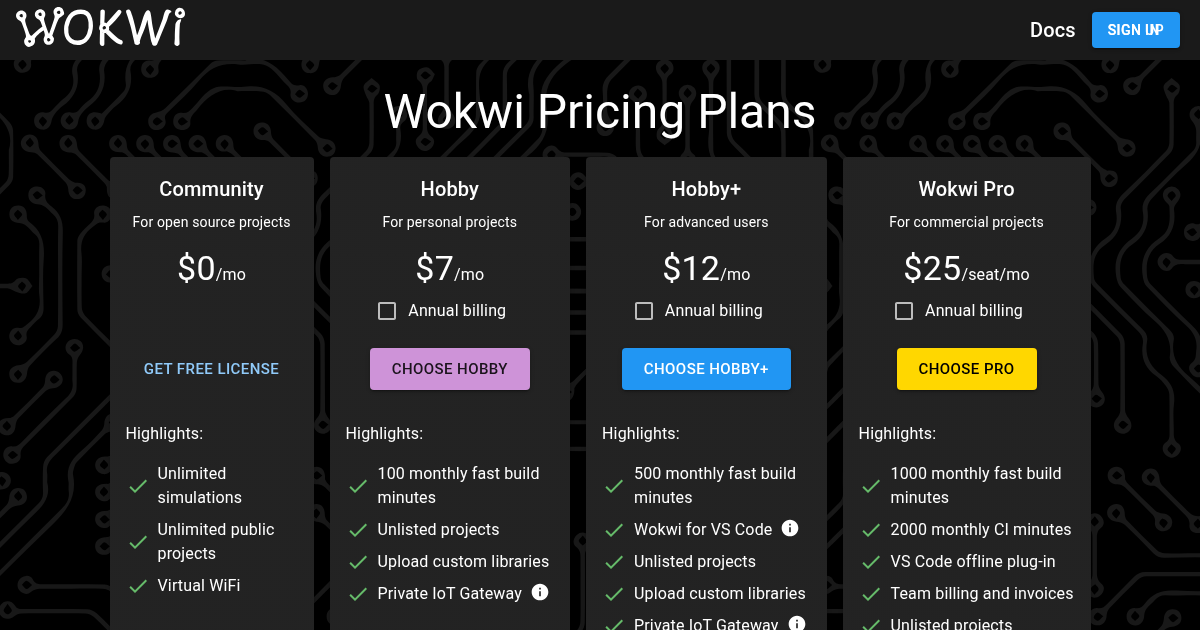Viewport: 1200px width, 630px height.
Task: Click checkmark icon beside Virtual WiFi
Action: coord(139,586)
